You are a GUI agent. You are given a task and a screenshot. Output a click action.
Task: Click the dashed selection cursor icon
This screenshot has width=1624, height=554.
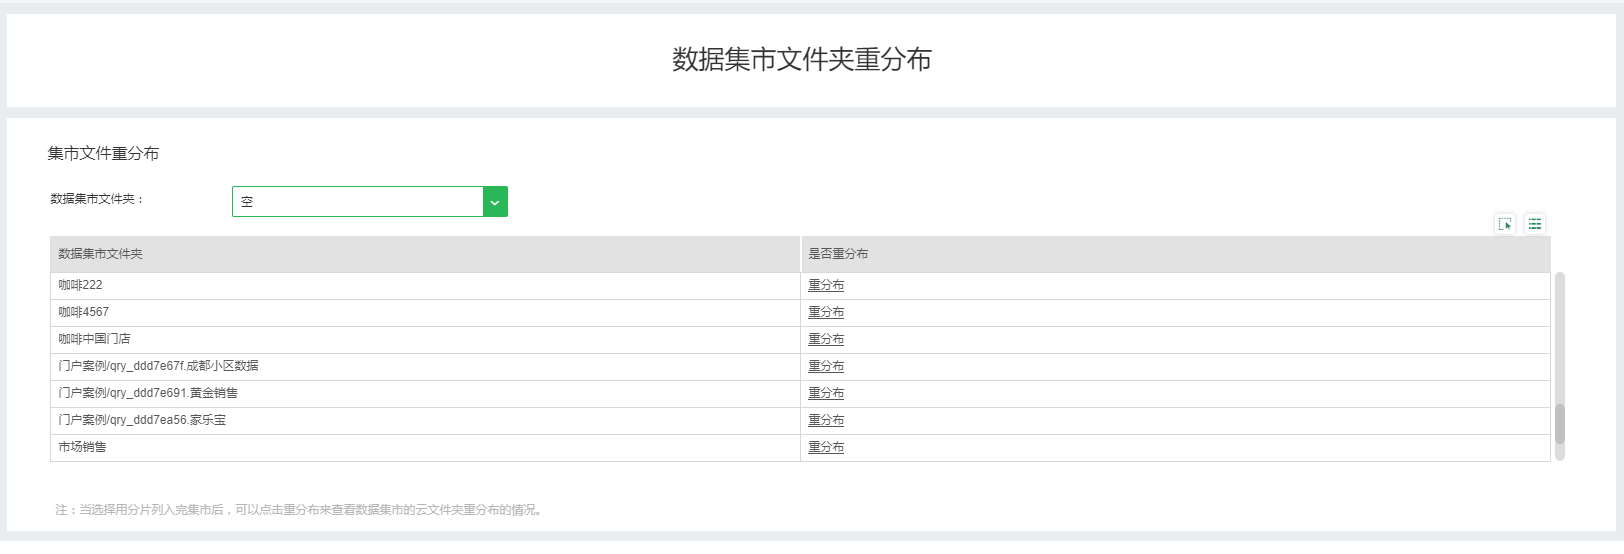pyautogui.click(x=1505, y=224)
